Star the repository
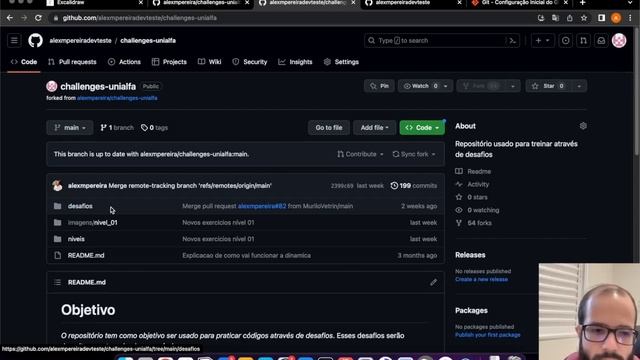640x360 pixels. point(549,86)
